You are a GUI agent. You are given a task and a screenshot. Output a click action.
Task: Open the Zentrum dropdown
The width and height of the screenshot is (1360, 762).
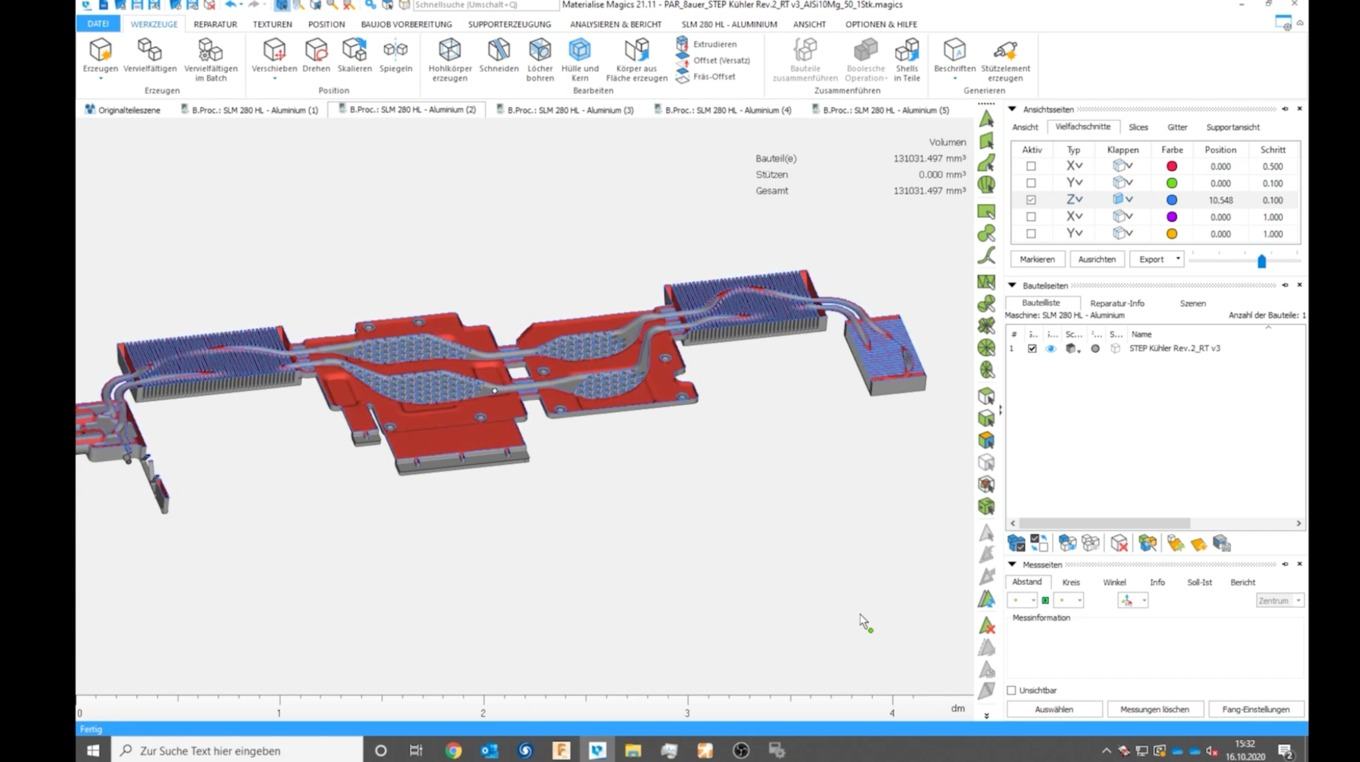1280,600
